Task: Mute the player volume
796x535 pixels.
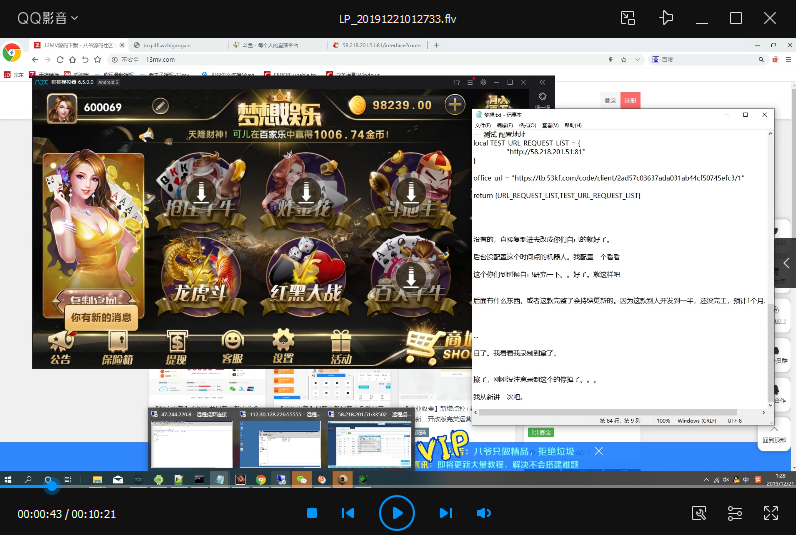Action: pyautogui.click(x=483, y=513)
